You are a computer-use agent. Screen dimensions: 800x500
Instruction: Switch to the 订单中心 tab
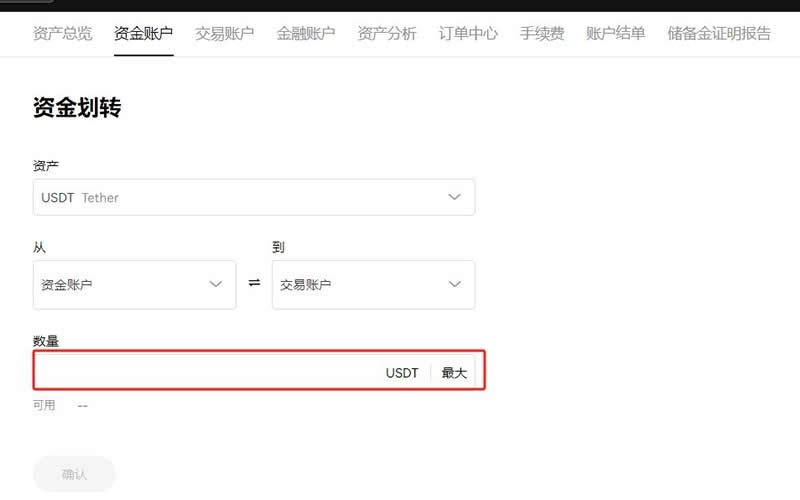point(468,34)
